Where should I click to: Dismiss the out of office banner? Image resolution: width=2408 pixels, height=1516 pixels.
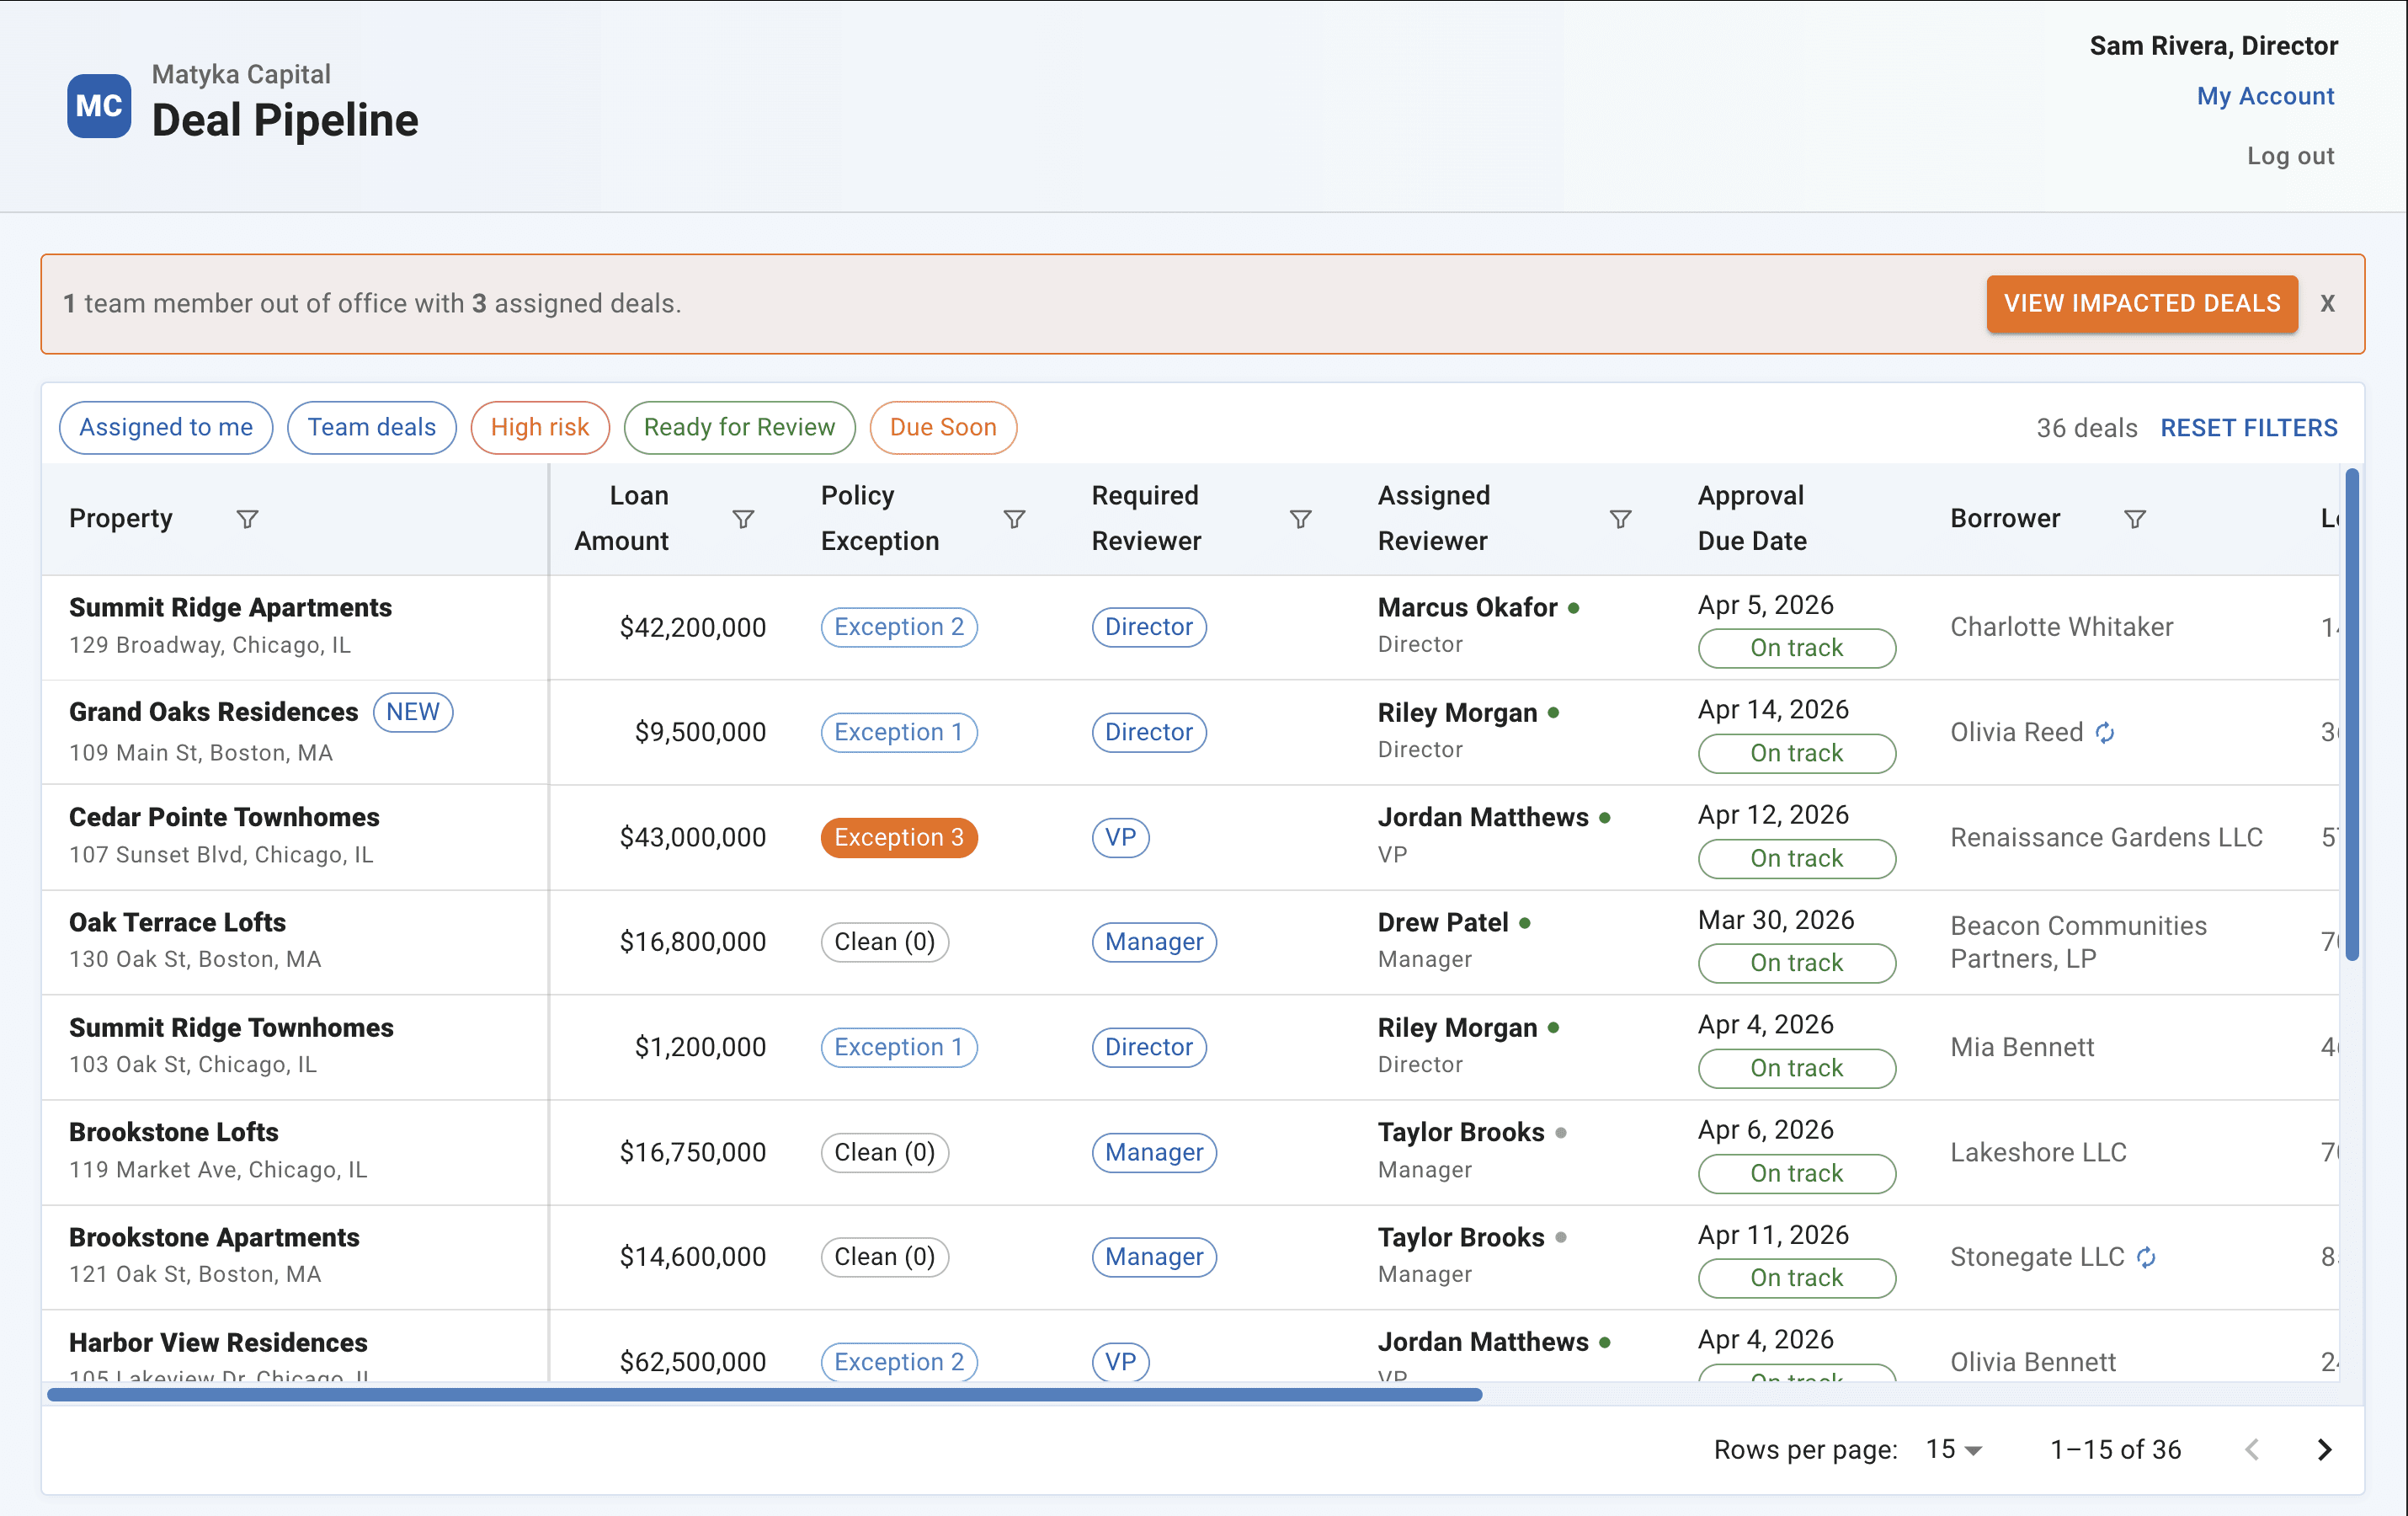coord(2327,304)
